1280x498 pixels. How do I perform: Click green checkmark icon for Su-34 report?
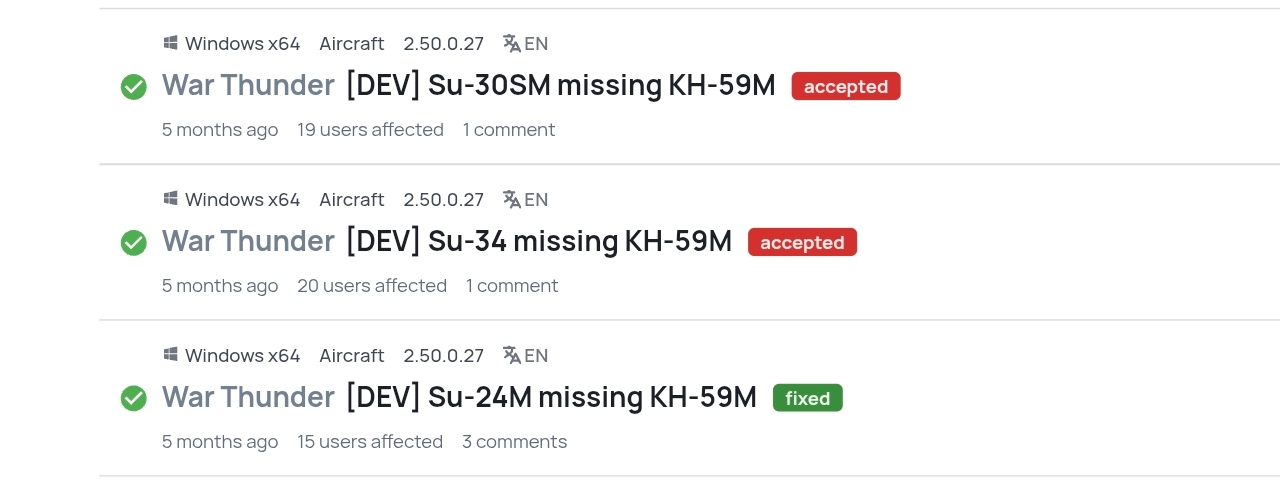[134, 243]
